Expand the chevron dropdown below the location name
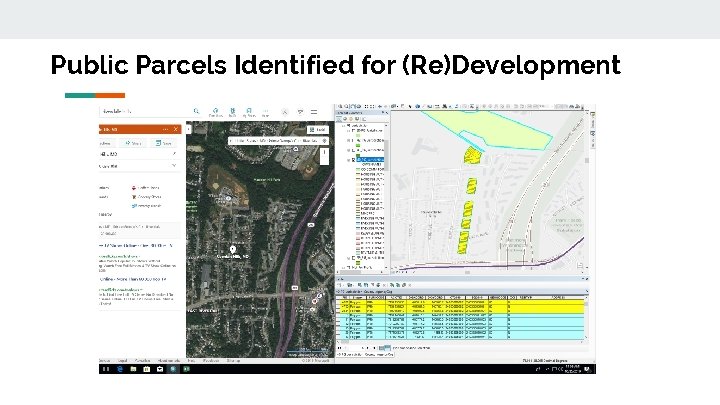 [174, 166]
